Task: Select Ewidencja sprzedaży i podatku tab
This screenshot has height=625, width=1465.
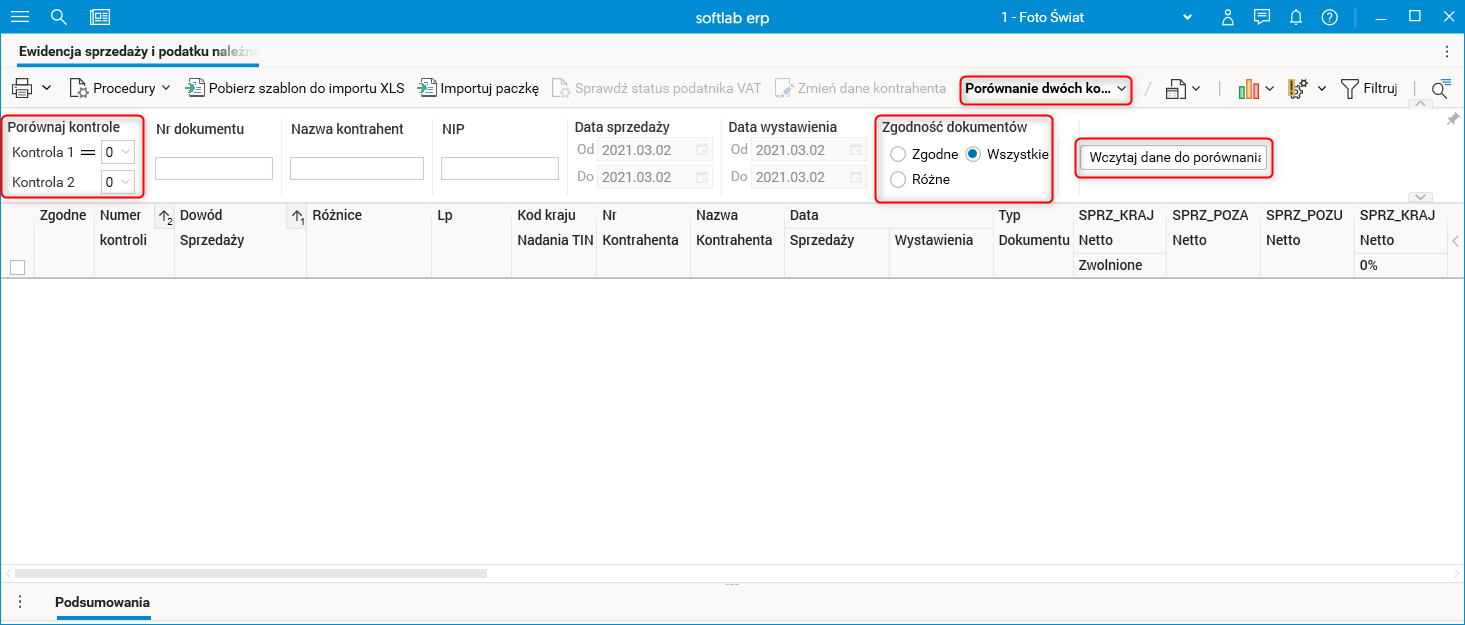Action: click(x=138, y=51)
